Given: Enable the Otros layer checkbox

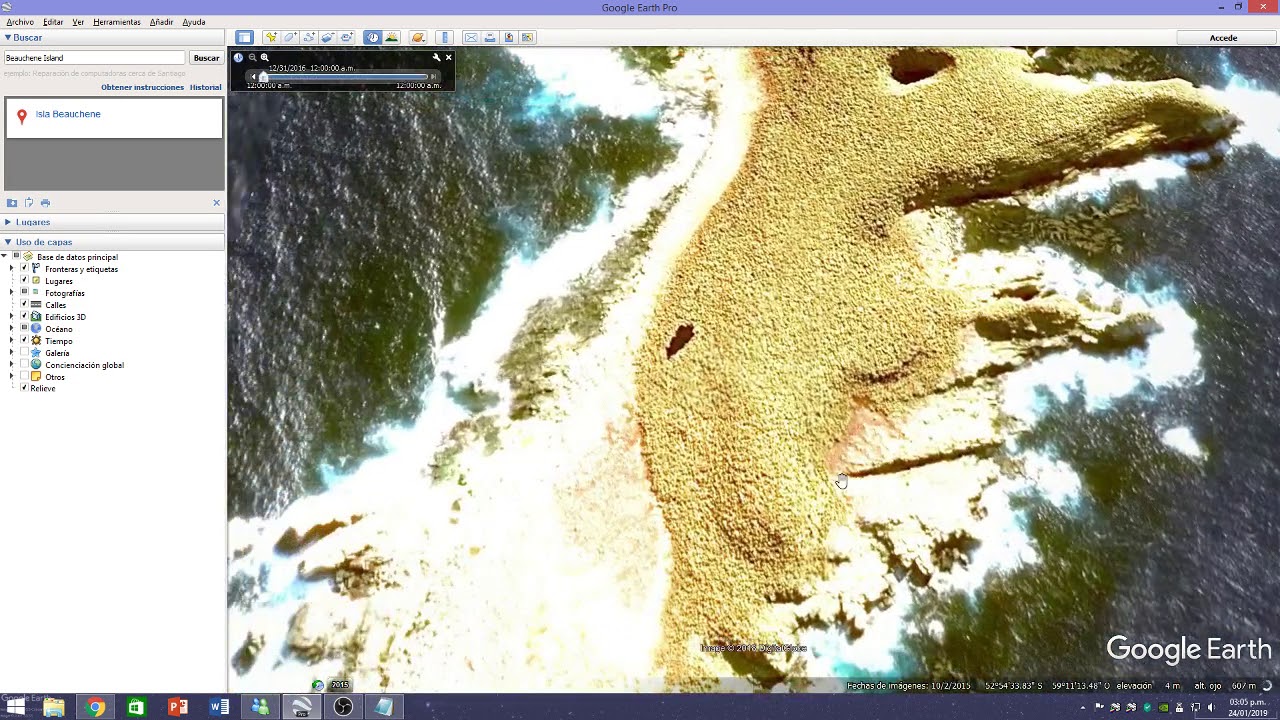Looking at the screenshot, I should click(x=24, y=376).
